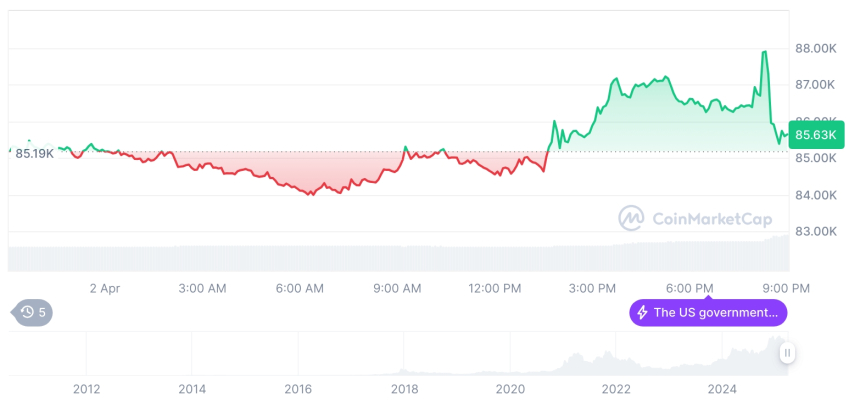Select 2016 on the overview timeline
The height and width of the screenshot is (401, 860).
298,389
